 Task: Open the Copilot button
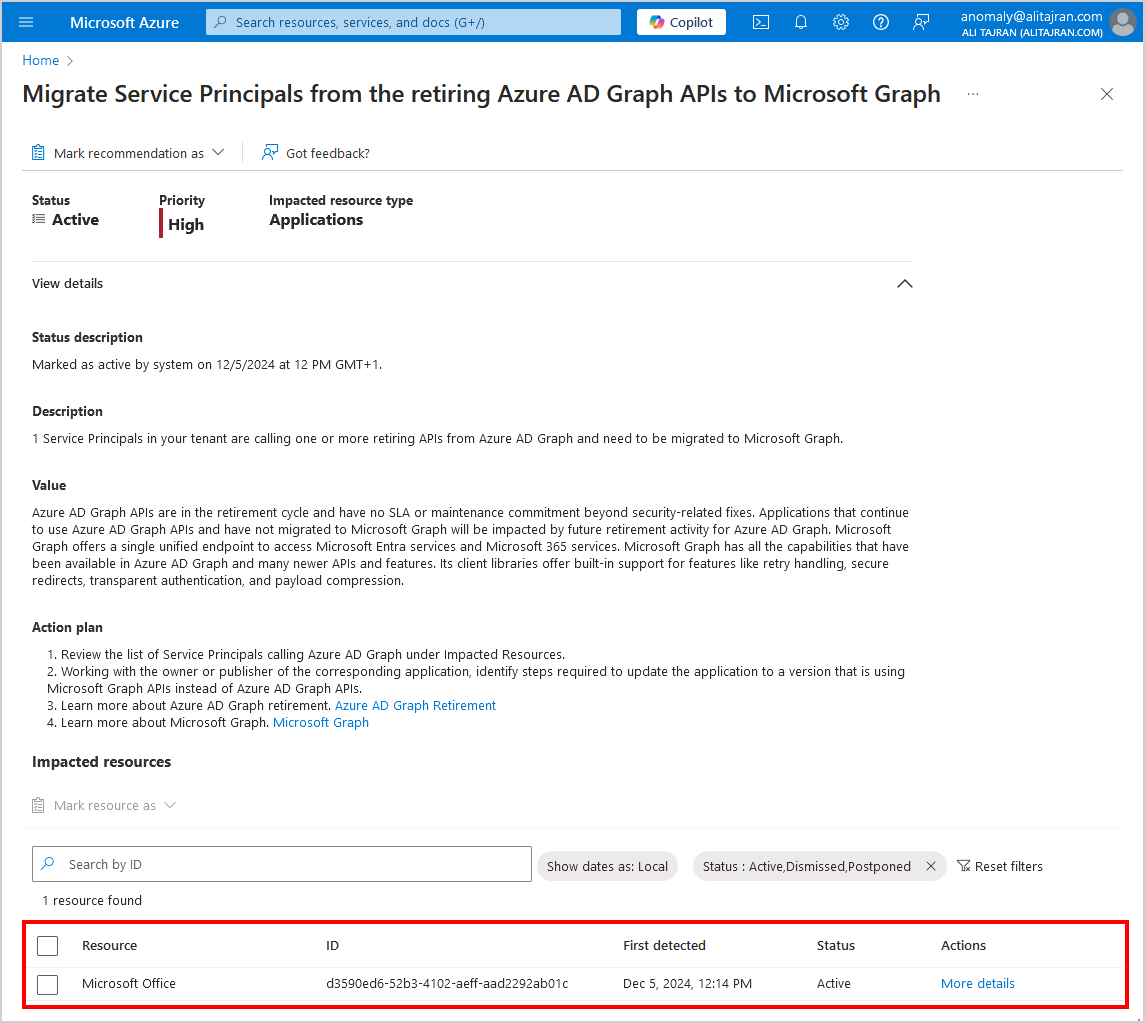point(681,22)
